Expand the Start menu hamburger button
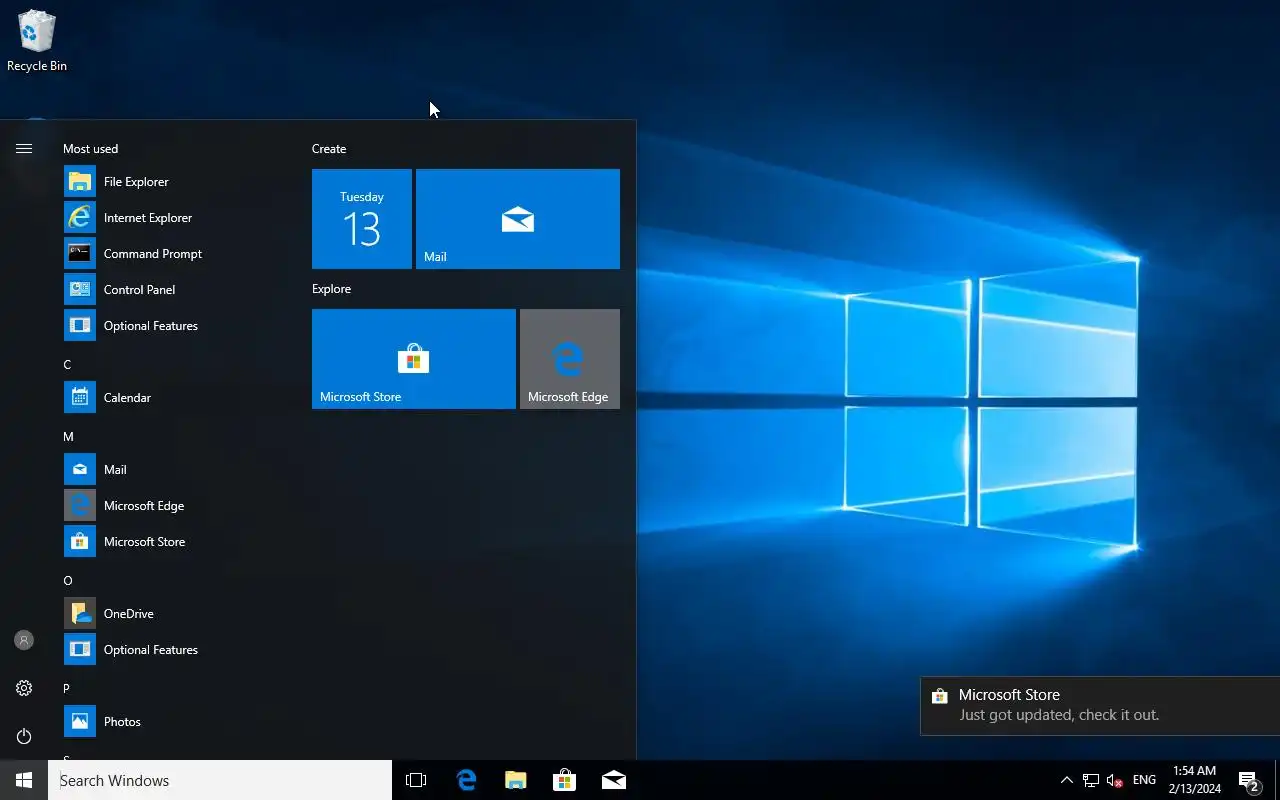 click(24, 148)
